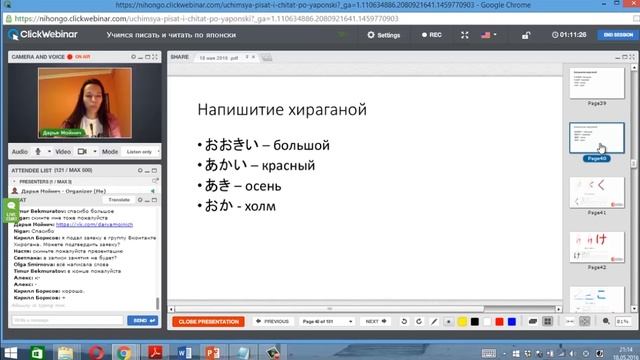Open the Page40 thumbnail

pyautogui.click(x=597, y=138)
